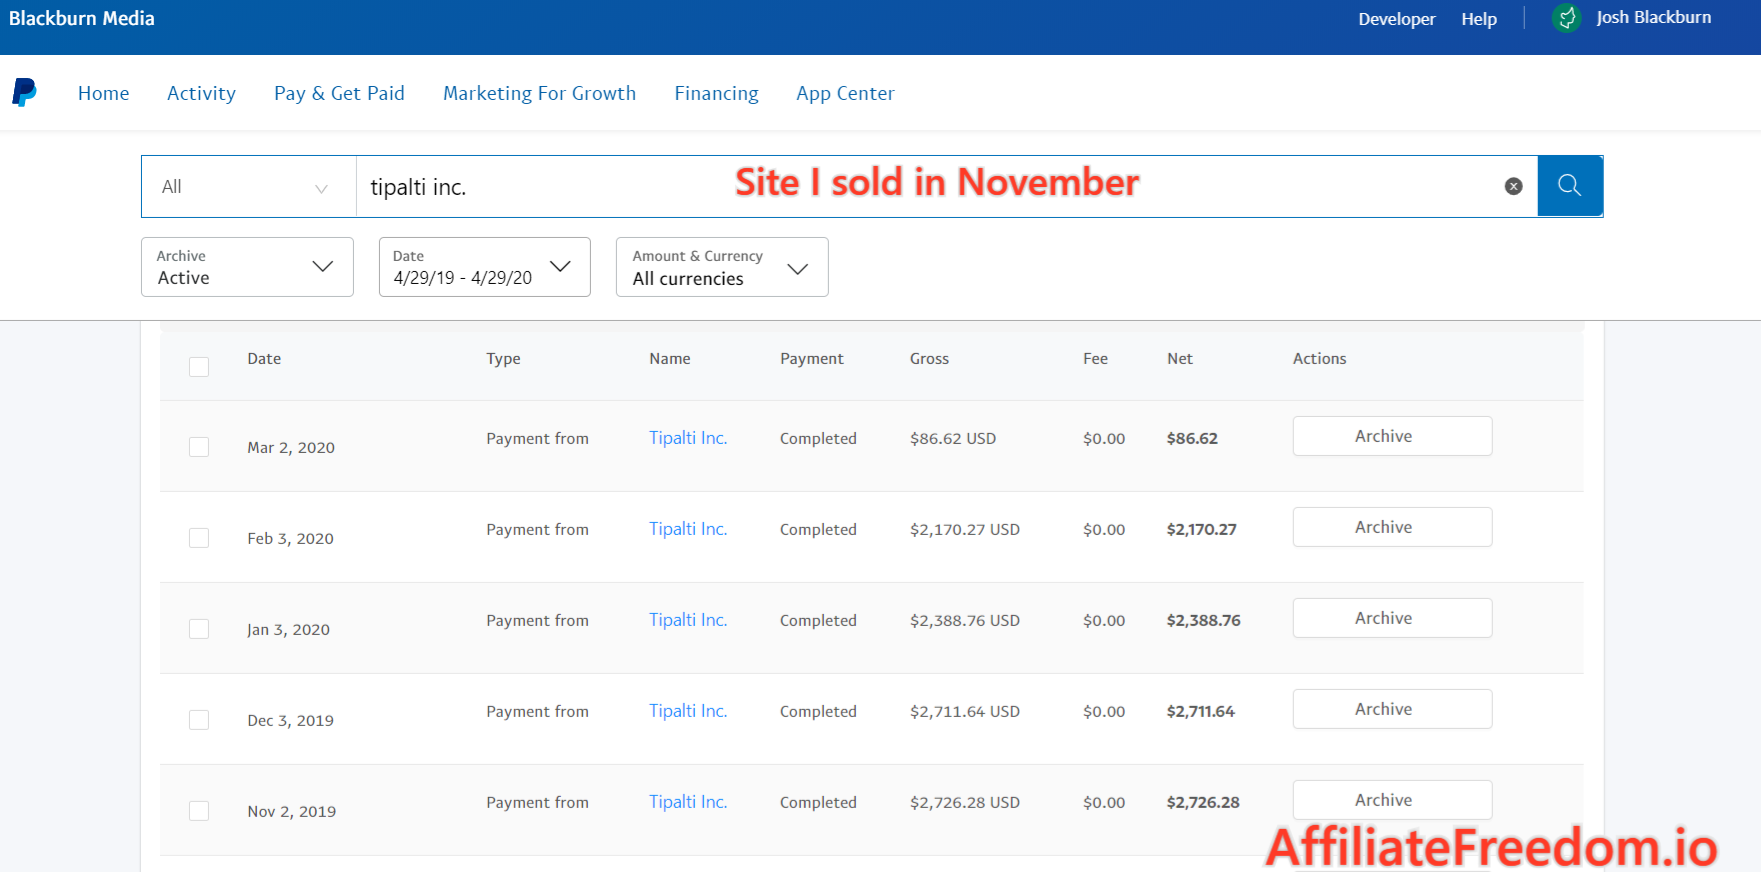Open the App Center menu

846,93
